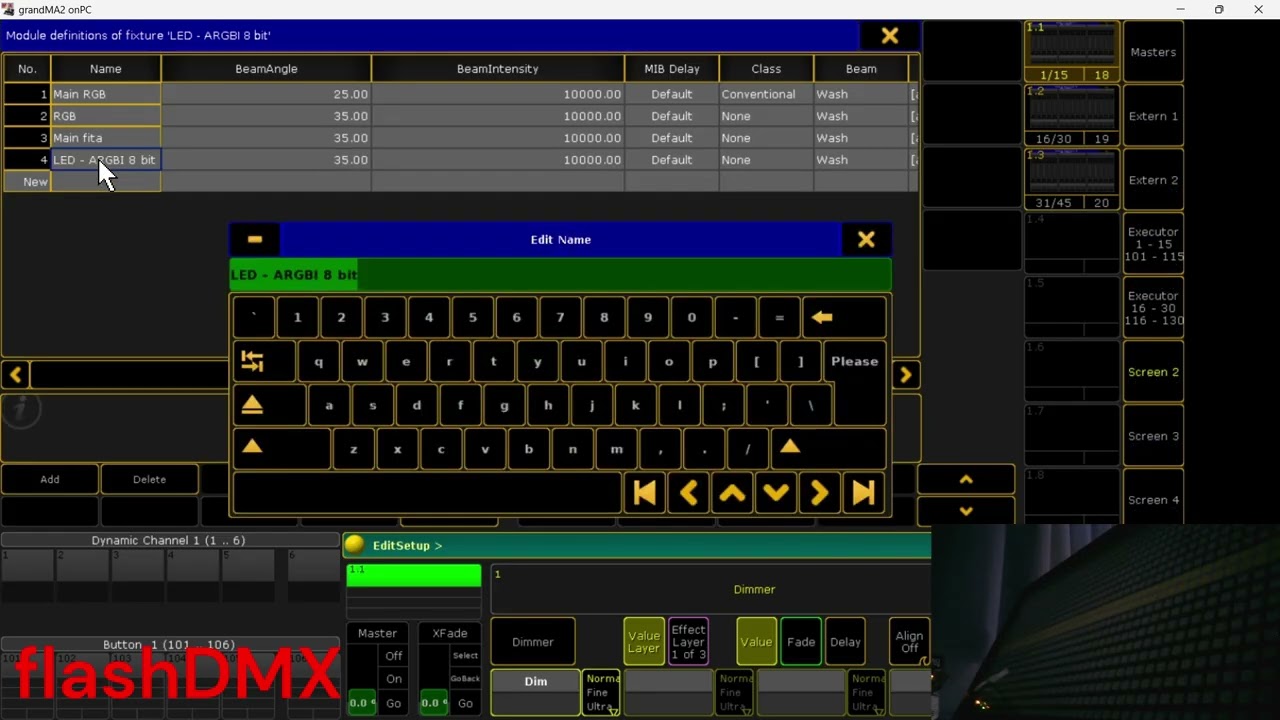
Task: Click the 'q' key on virtual keyboard
Action: coord(319,361)
